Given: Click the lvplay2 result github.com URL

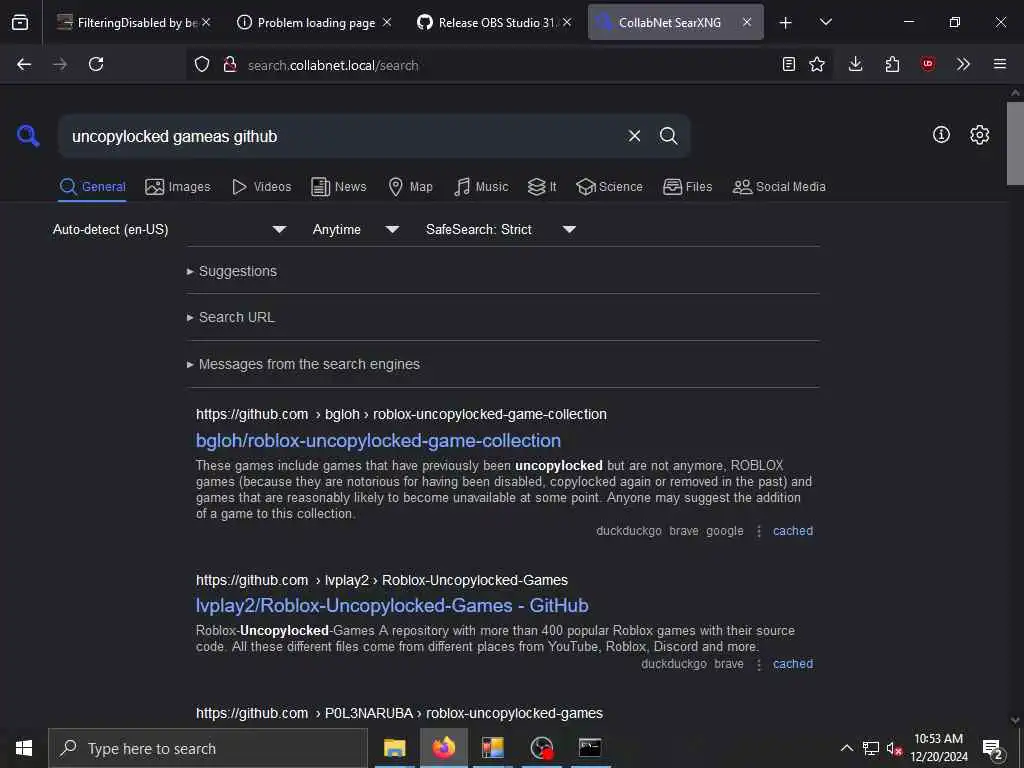Looking at the screenshot, I should point(381,580).
